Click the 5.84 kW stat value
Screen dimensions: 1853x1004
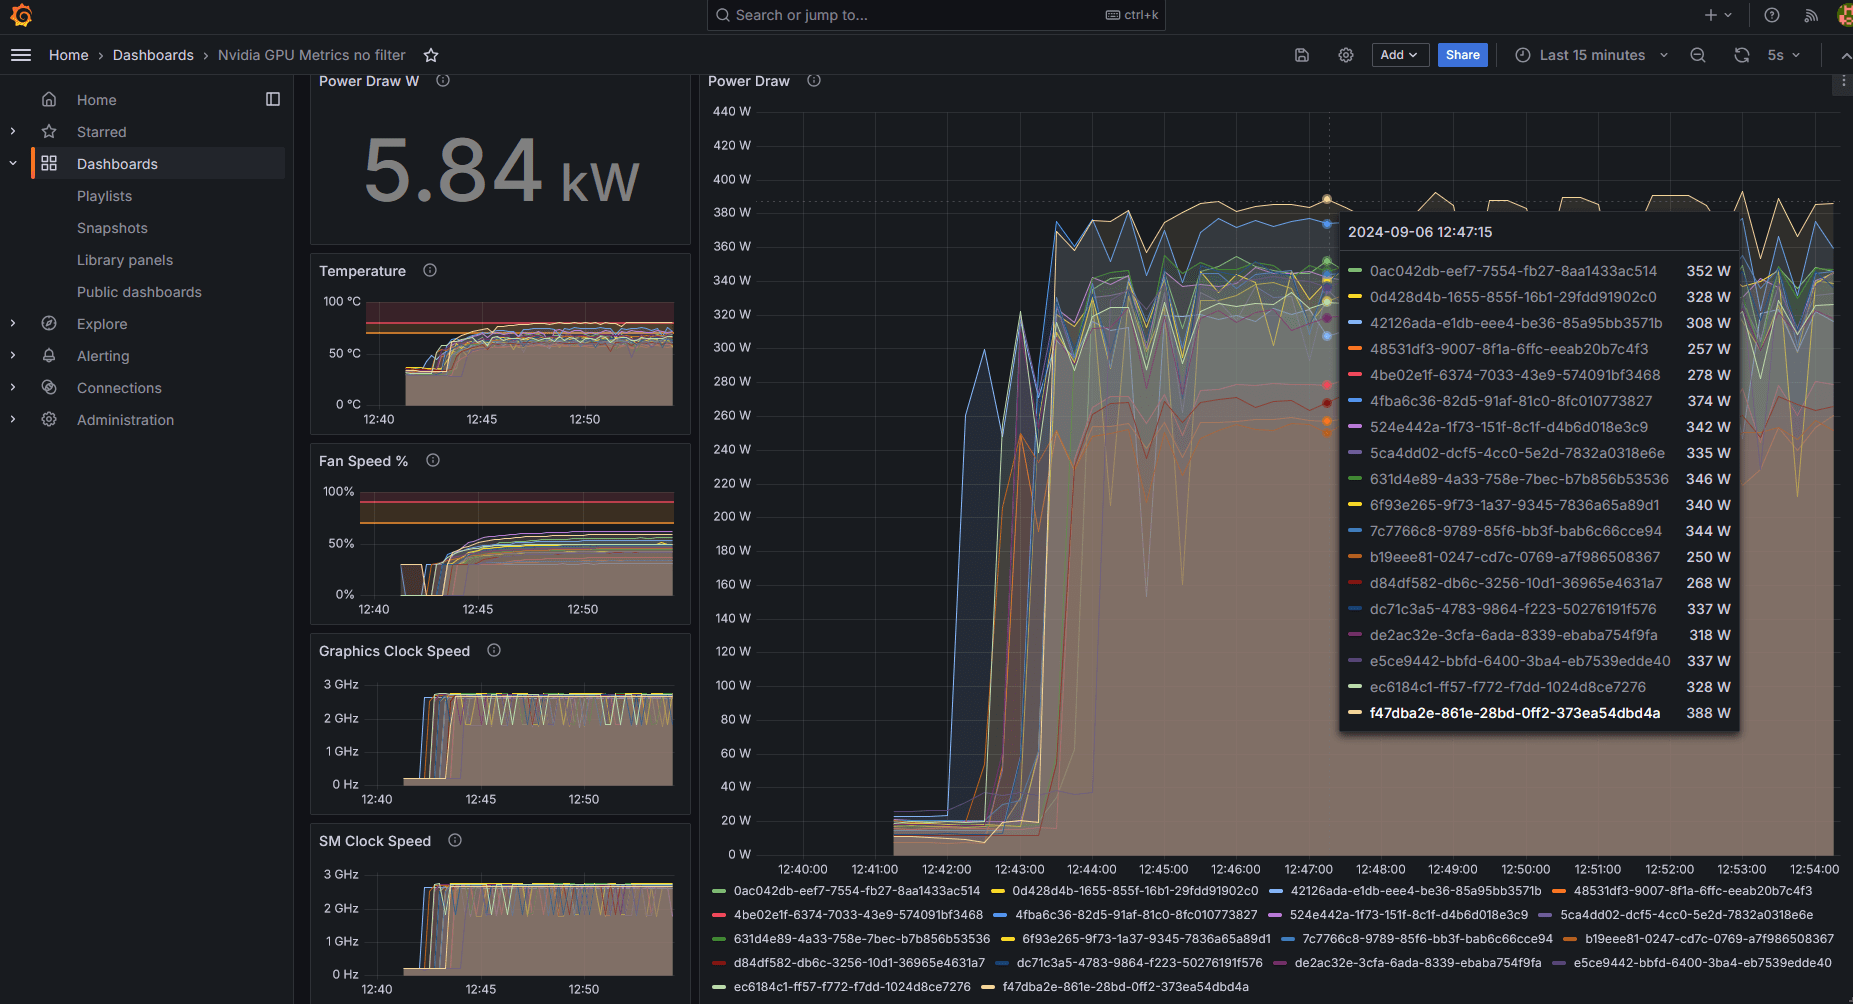[501, 171]
